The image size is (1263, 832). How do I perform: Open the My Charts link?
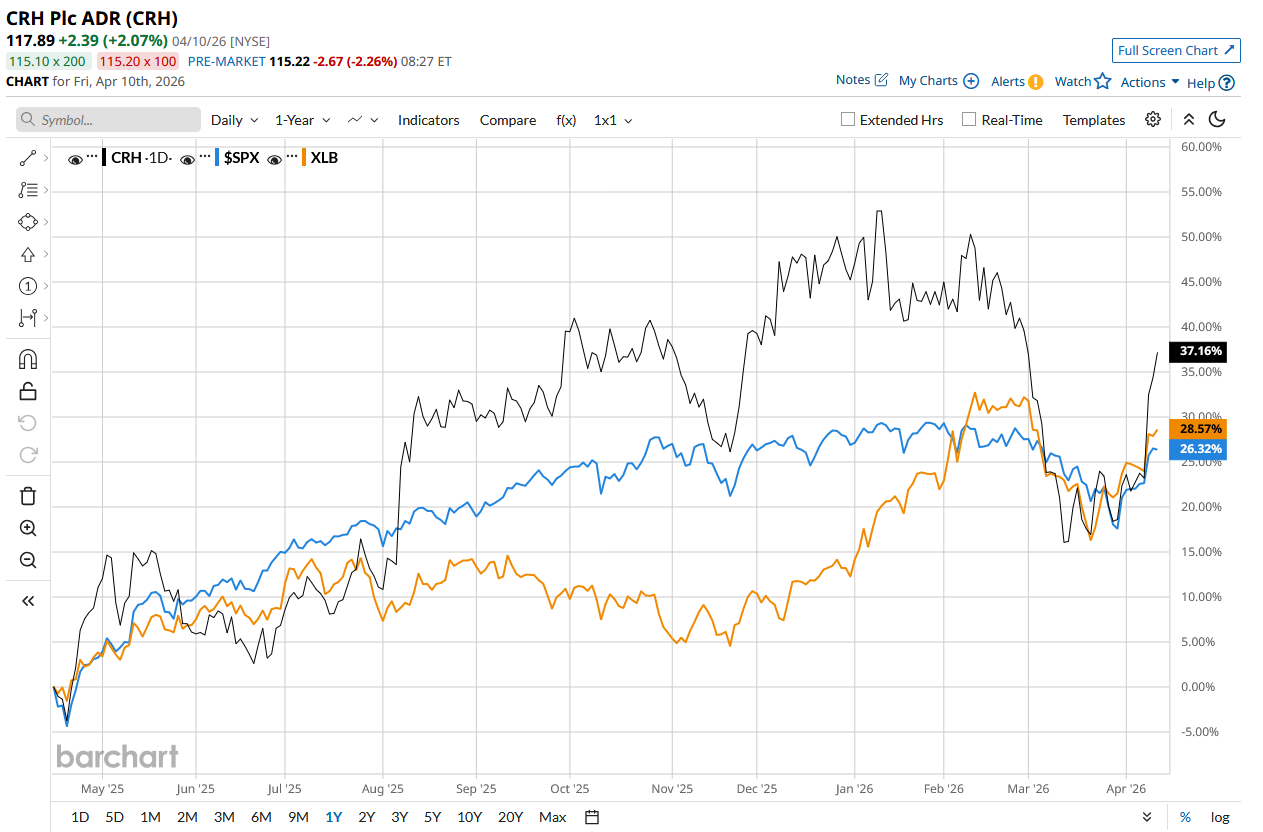pyautogui.click(x=938, y=80)
